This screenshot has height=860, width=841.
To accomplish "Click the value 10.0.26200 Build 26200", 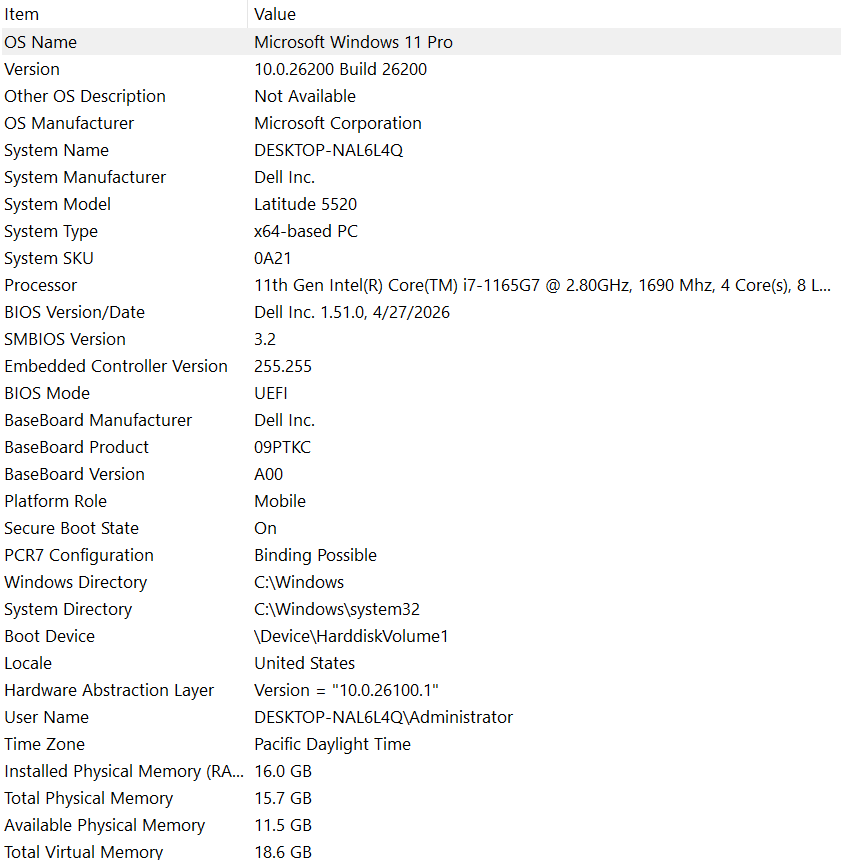I will [340, 69].
